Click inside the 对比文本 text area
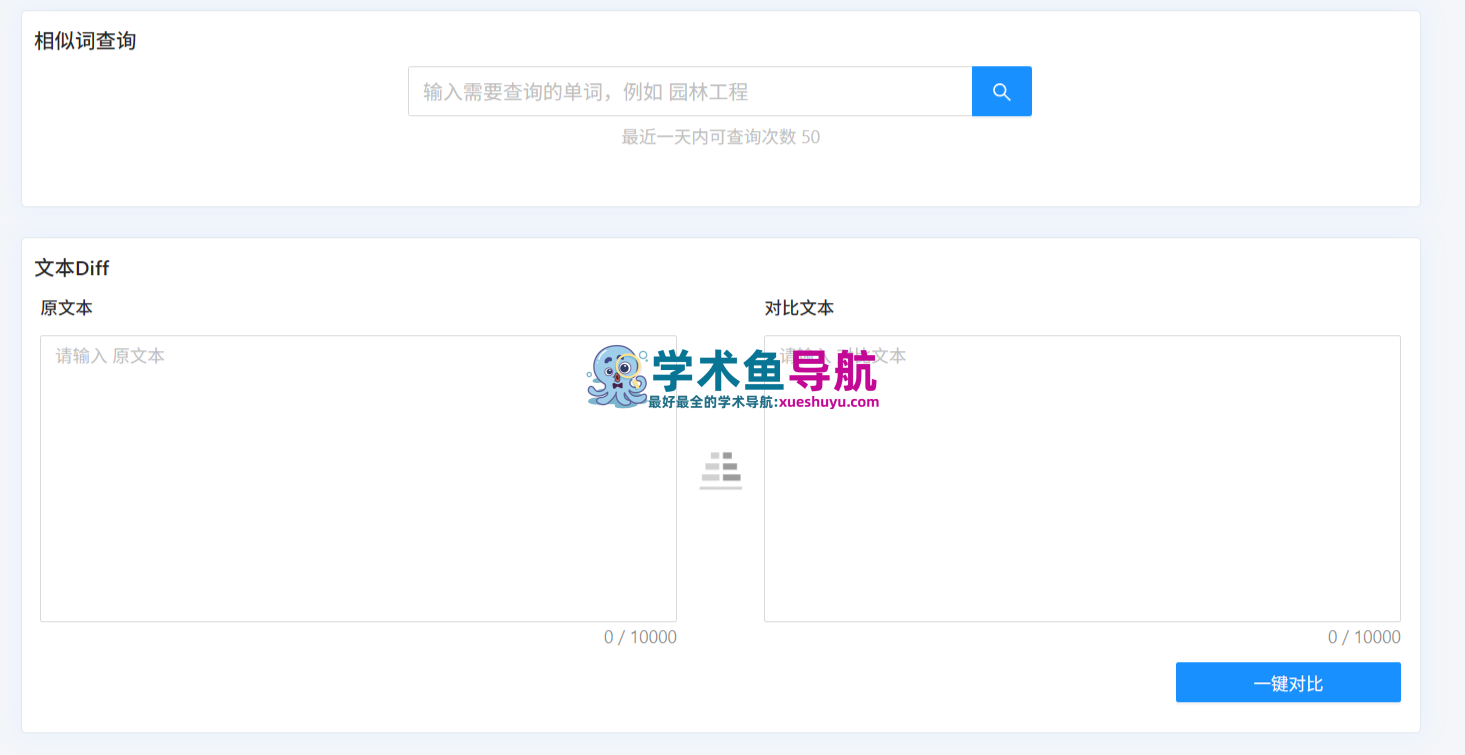This screenshot has height=755, width=1465. (1082, 500)
